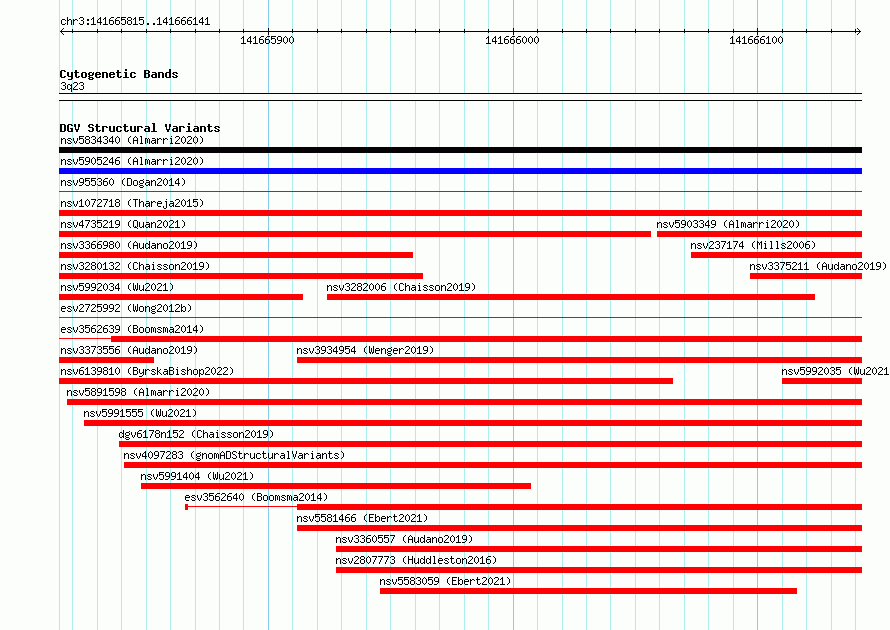Image resolution: width=890 pixels, height=630 pixels.
Task: Click the nsv5991404 (Wu2021) label
Action: click(x=197, y=476)
